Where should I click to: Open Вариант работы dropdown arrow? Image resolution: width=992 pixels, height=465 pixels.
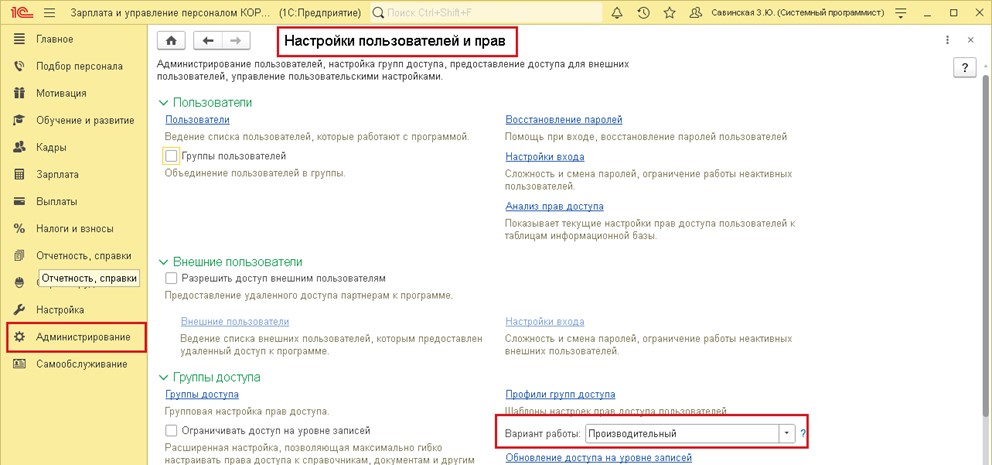tap(786, 434)
